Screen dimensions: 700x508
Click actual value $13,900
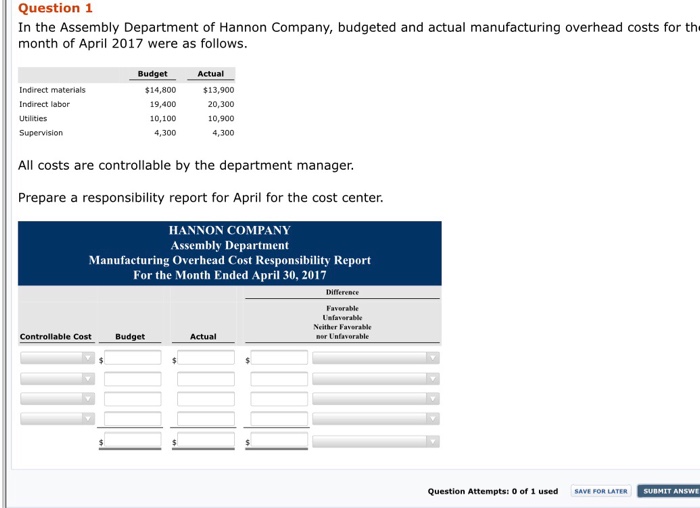[x=218, y=90]
